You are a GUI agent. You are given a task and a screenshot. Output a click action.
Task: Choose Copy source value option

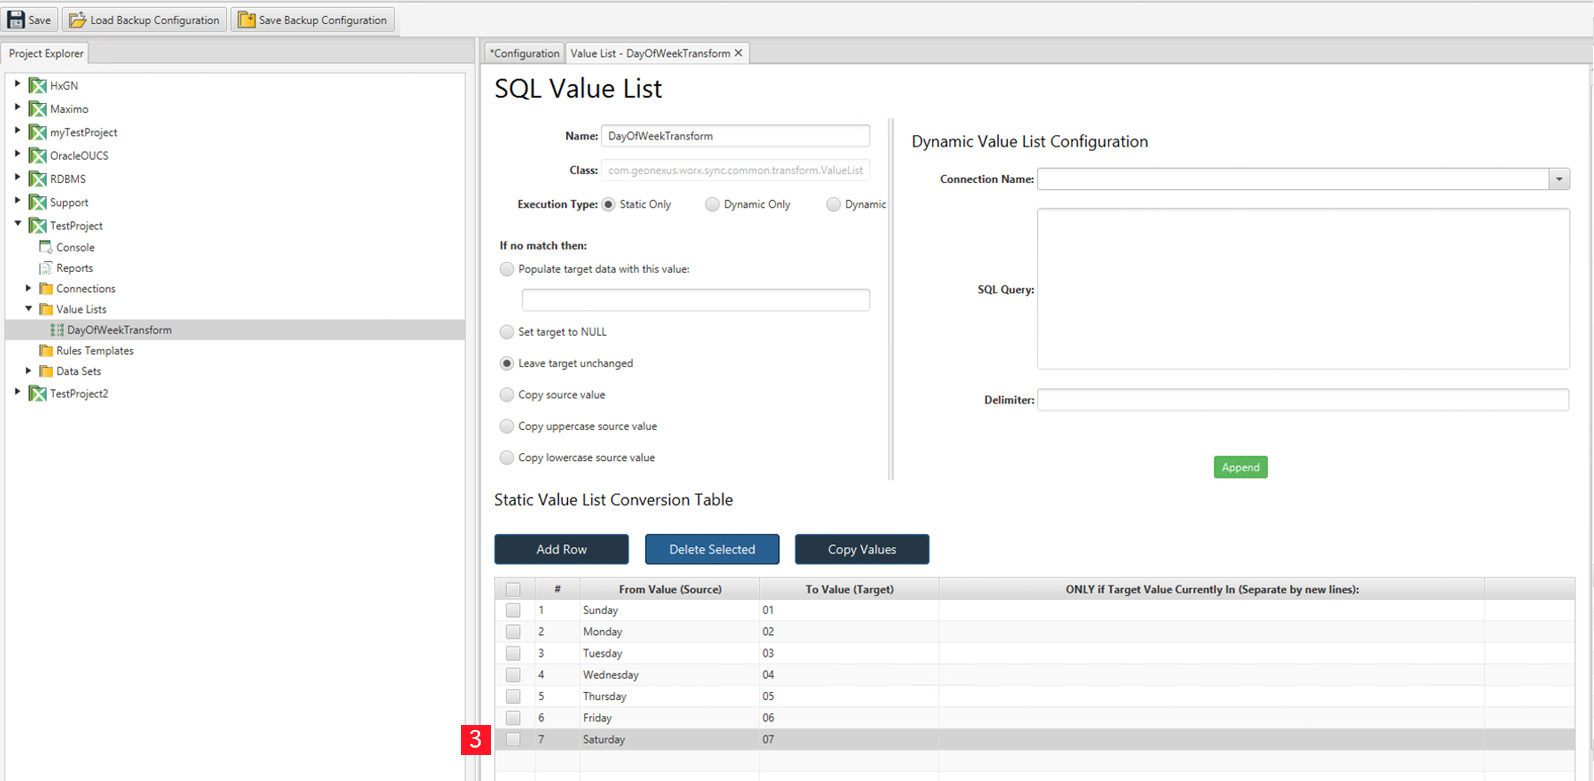point(507,395)
